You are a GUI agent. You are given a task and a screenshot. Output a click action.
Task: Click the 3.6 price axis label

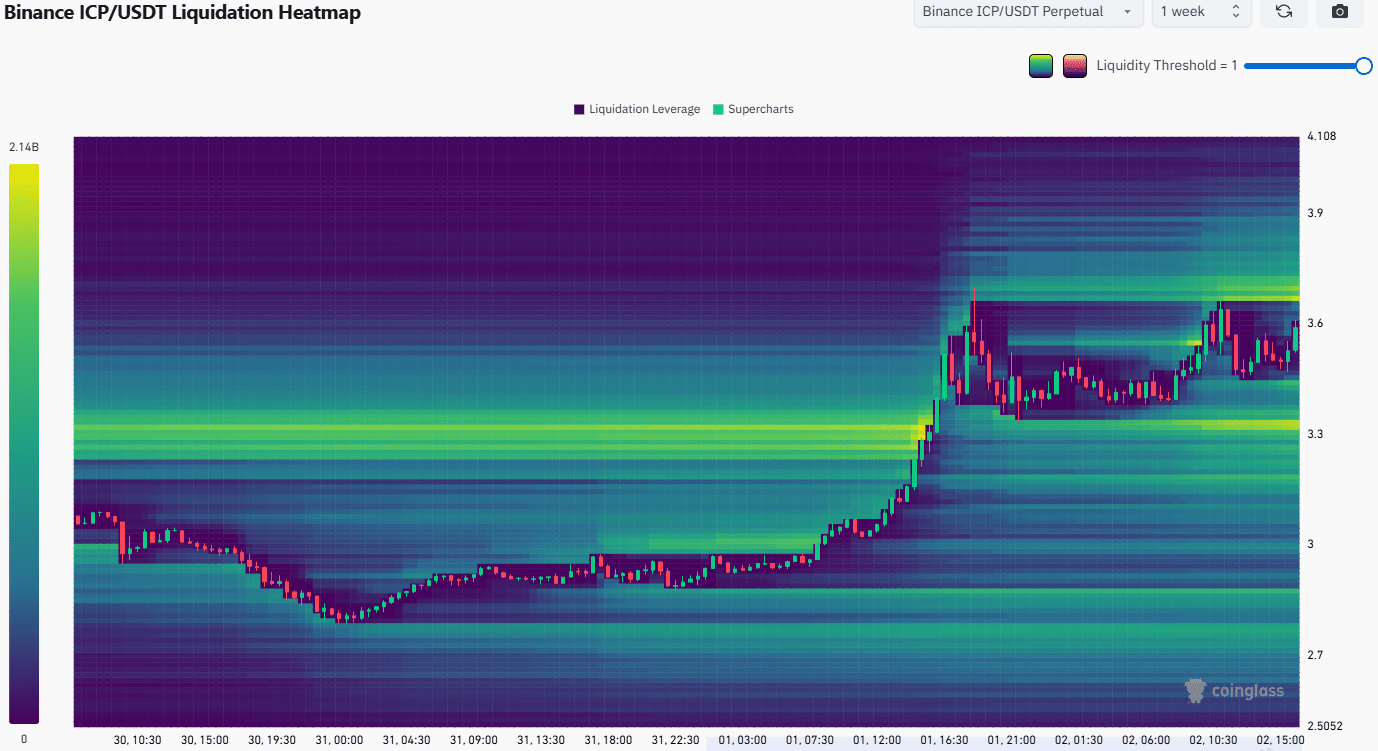pyautogui.click(x=1316, y=324)
